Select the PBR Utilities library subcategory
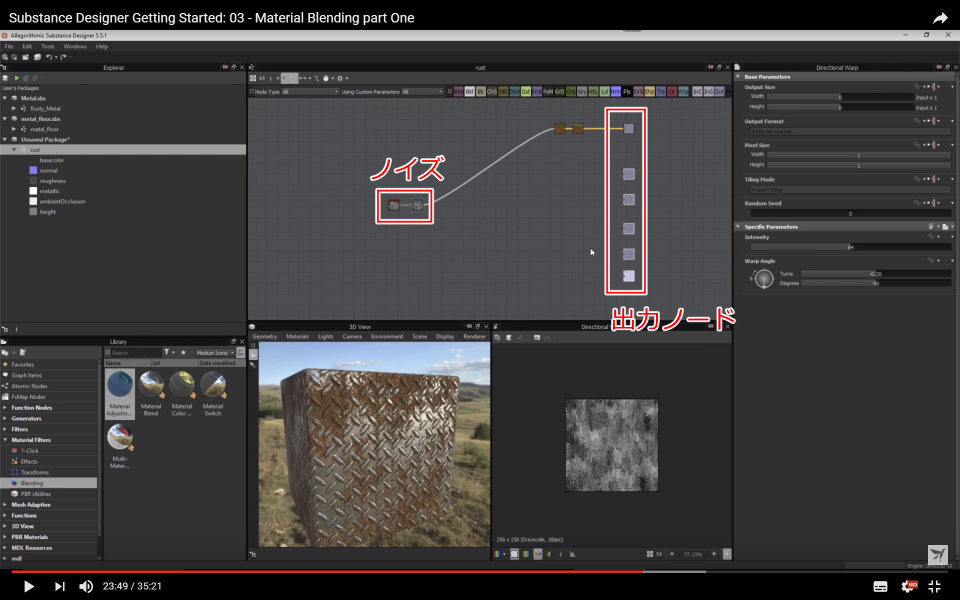The image size is (960, 600). click(36, 493)
